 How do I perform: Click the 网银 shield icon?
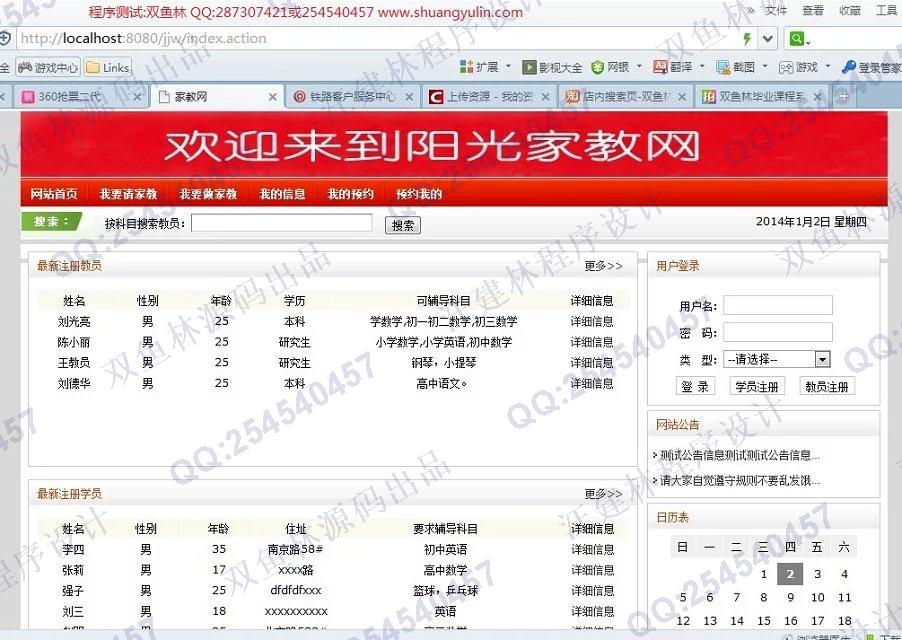coord(598,67)
